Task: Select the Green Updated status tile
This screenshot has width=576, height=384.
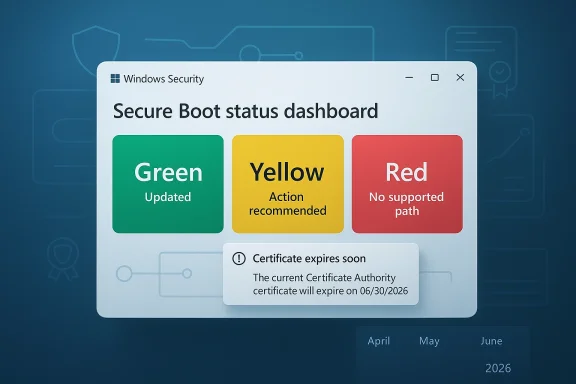Action: tap(168, 184)
